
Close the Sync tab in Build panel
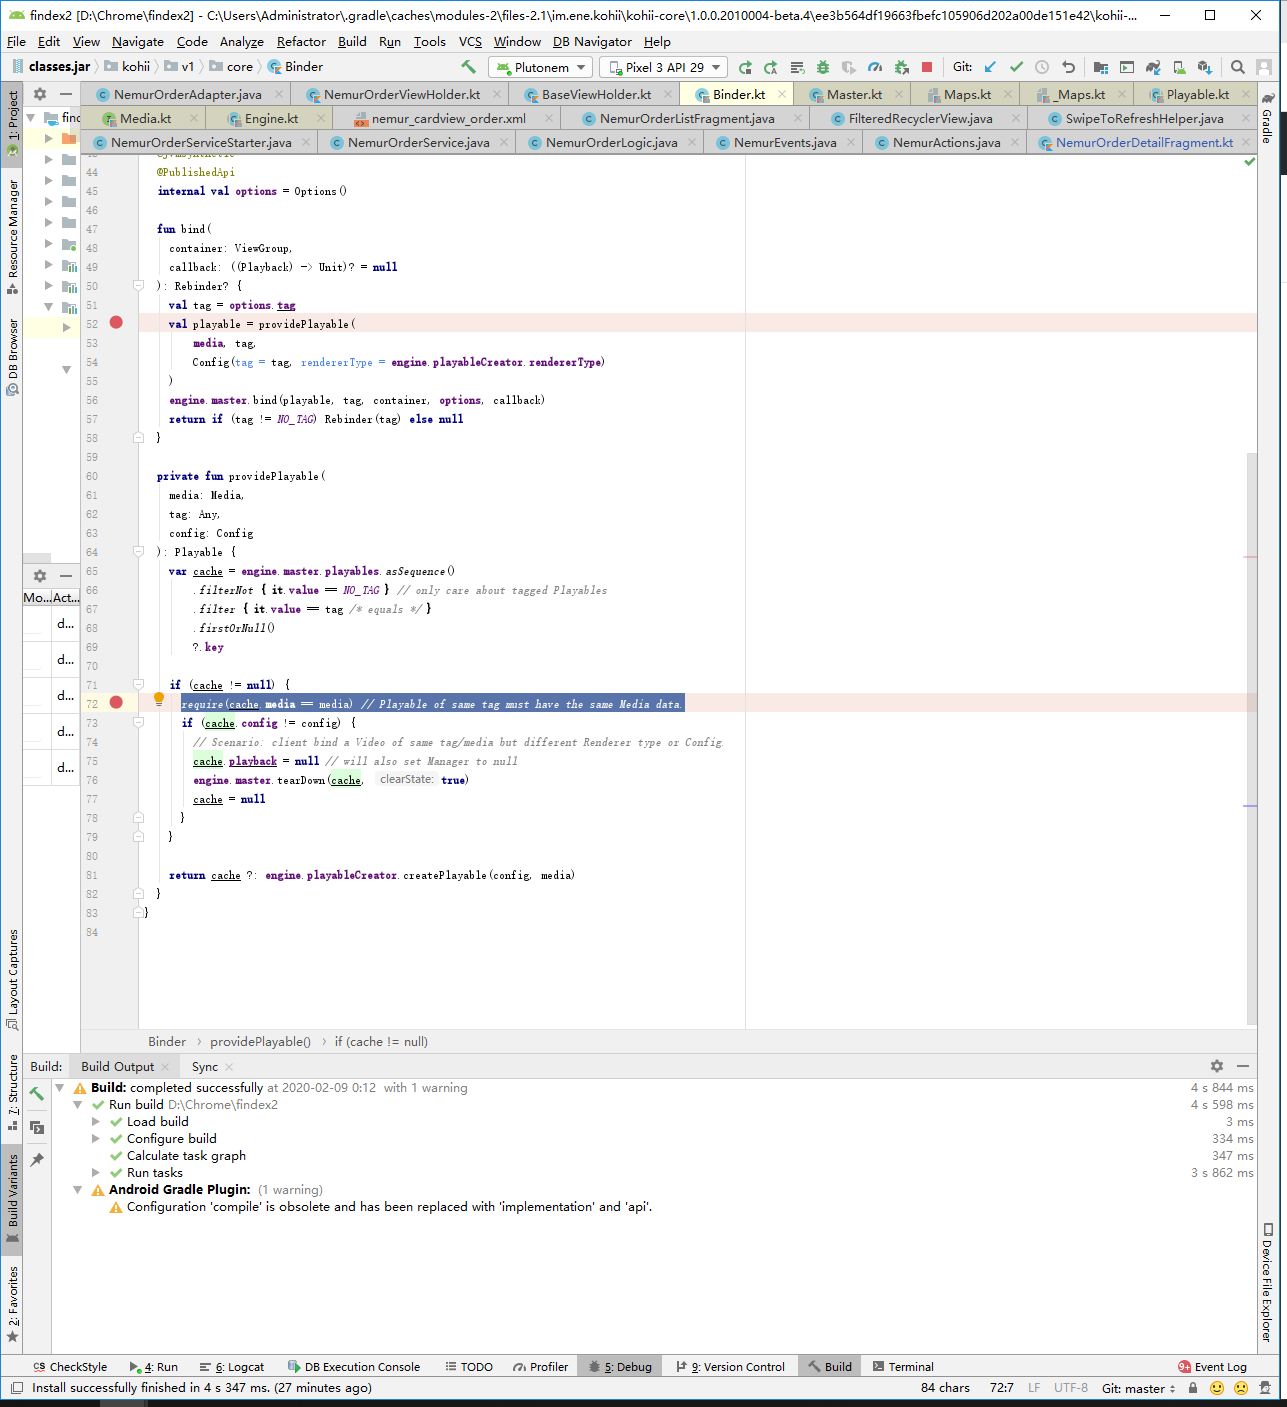[229, 1067]
